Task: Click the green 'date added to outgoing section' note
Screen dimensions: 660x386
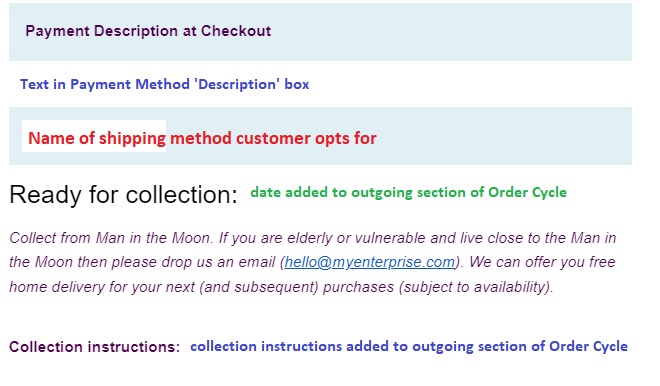Action: (x=408, y=192)
